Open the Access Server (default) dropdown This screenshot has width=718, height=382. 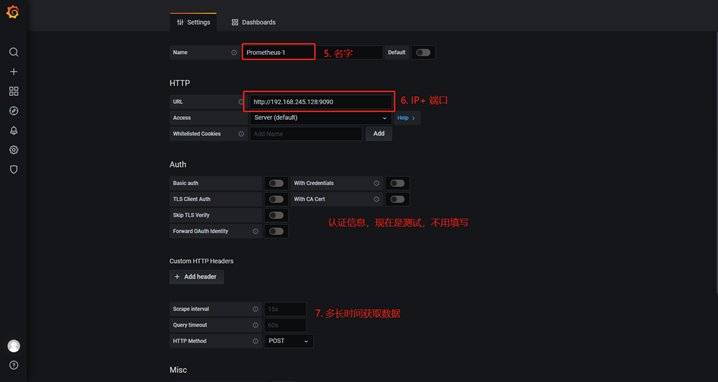point(321,118)
